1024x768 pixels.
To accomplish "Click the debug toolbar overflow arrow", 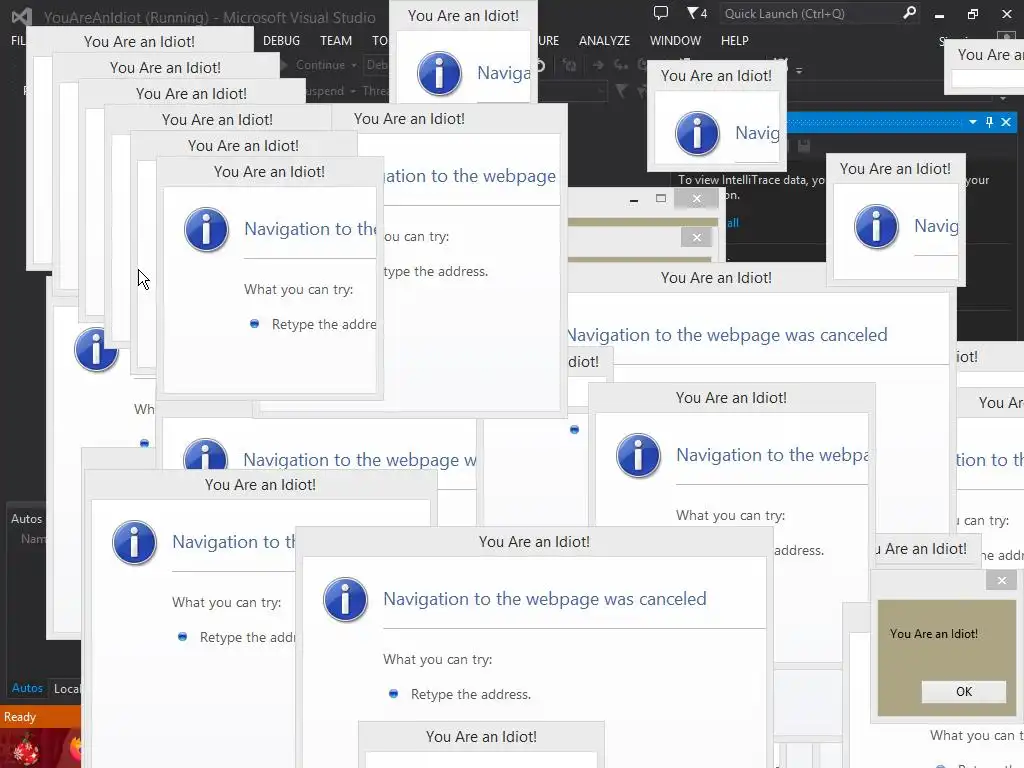I will coord(799,69).
